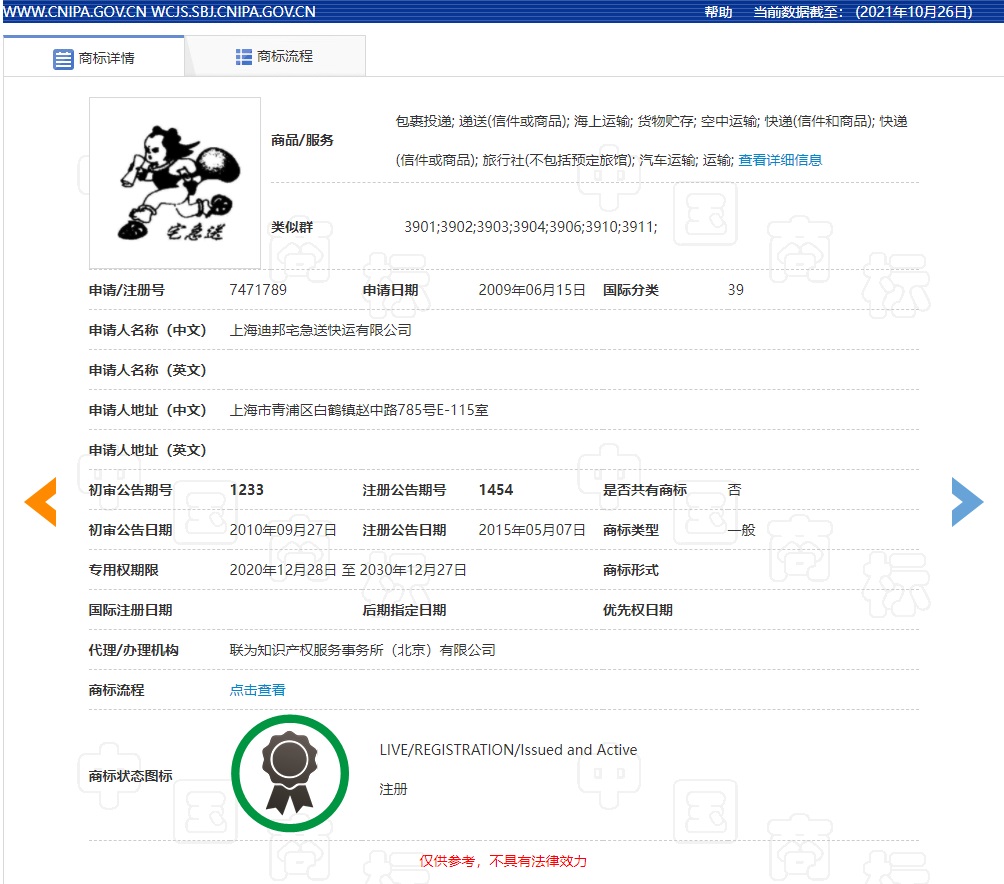Open 查看详细信息 for goods and services
The width and height of the screenshot is (1004, 884).
pyautogui.click(x=779, y=159)
